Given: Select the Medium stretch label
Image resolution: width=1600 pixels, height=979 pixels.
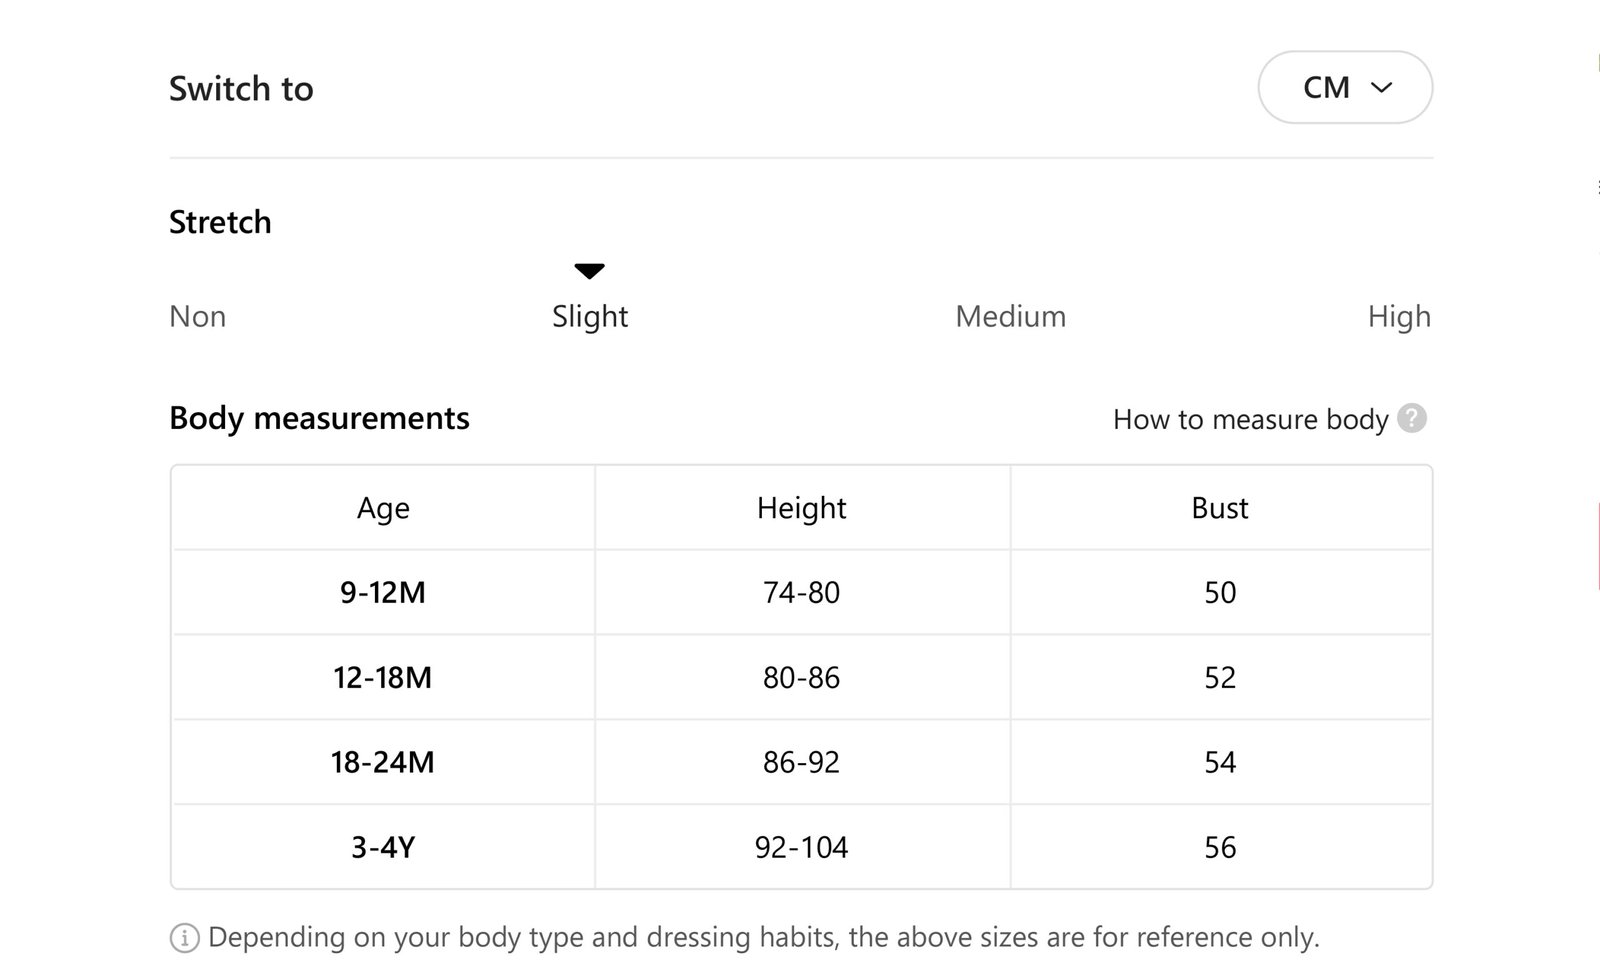Looking at the screenshot, I should 1011,316.
